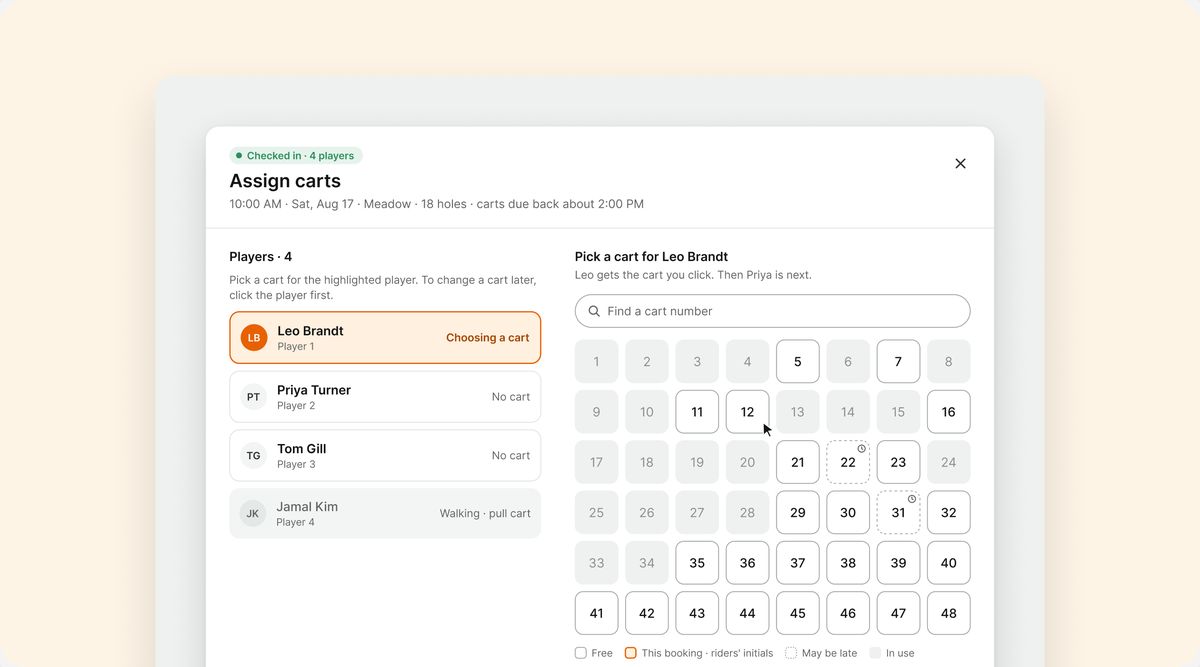This screenshot has height=667, width=1200.
Task: Pick cart 38
Action: pos(848,563)
